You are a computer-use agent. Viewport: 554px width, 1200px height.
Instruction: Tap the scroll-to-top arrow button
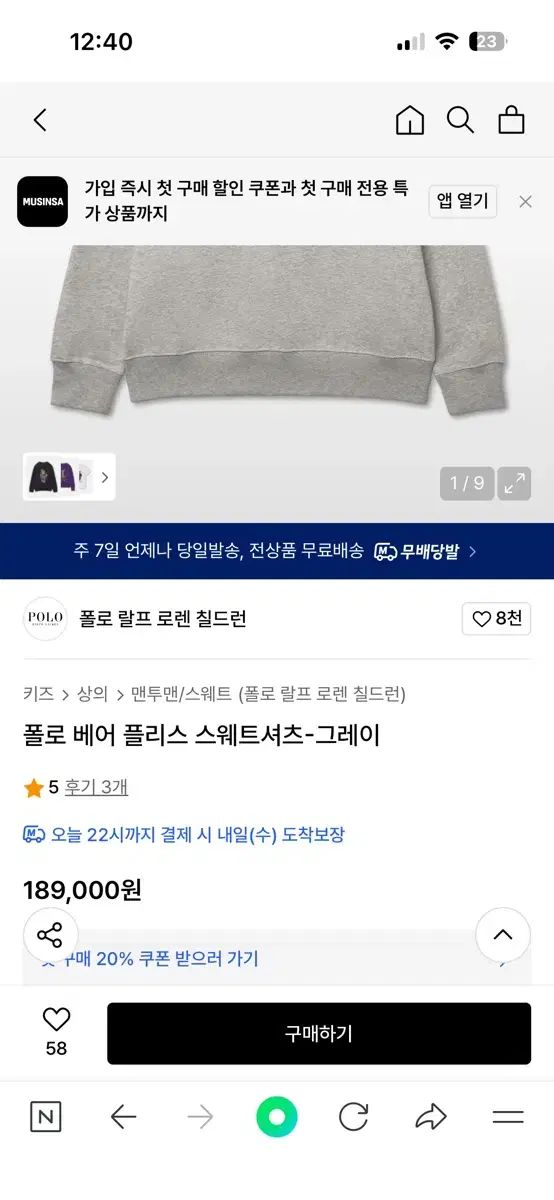click(x=503, y=936)
